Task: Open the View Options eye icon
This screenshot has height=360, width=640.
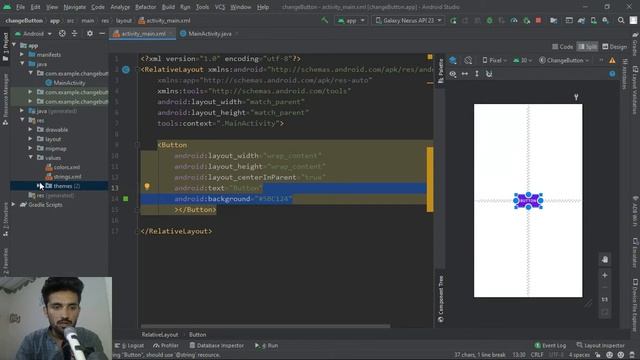Action: 453,74
